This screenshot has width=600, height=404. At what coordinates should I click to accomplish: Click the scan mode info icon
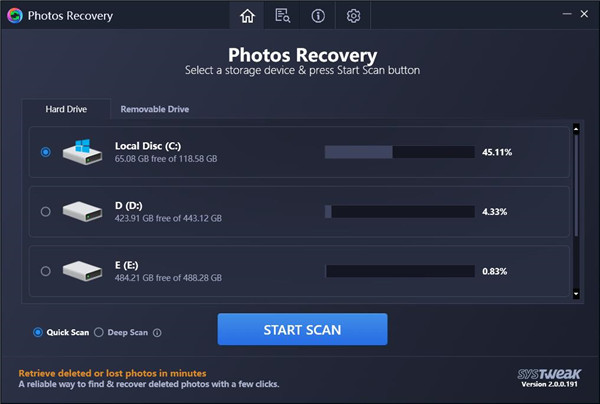(x=157, y=332)
